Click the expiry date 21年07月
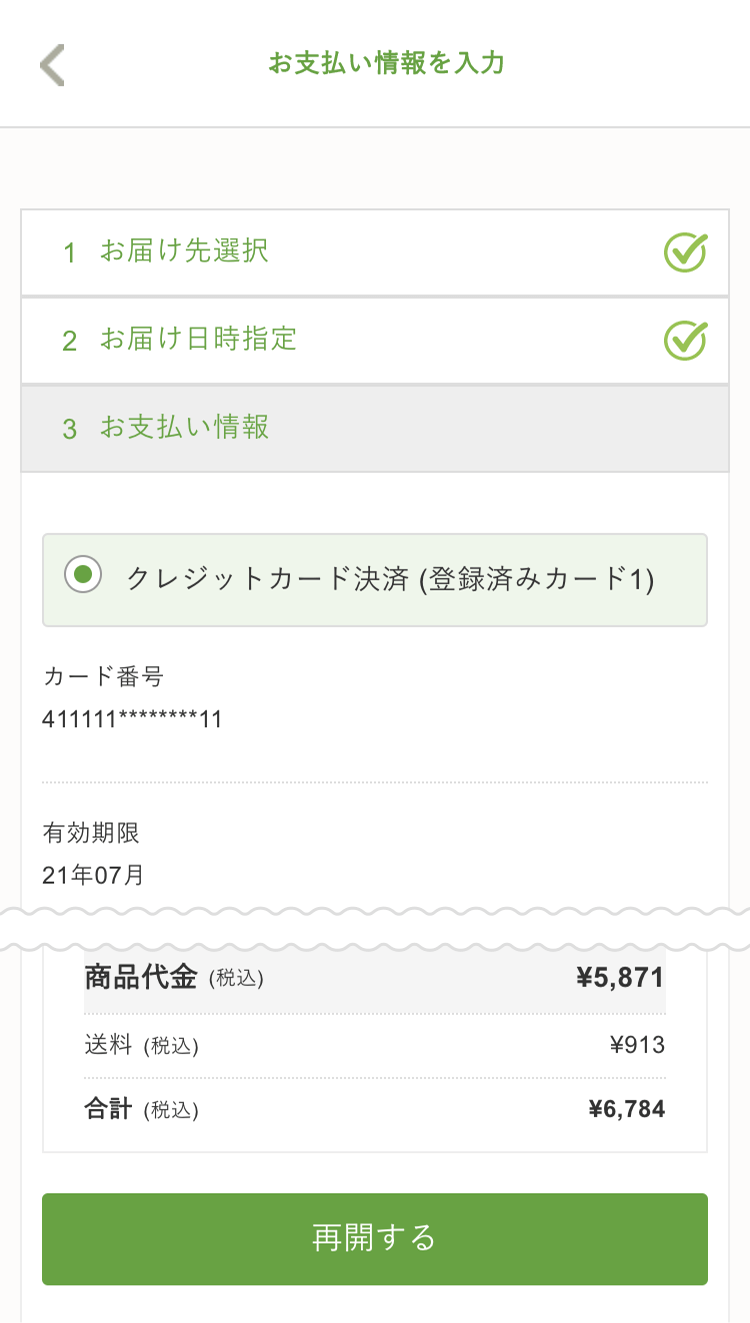Image resolution: width=750 pixels, height=1323 pixels. 94,875
